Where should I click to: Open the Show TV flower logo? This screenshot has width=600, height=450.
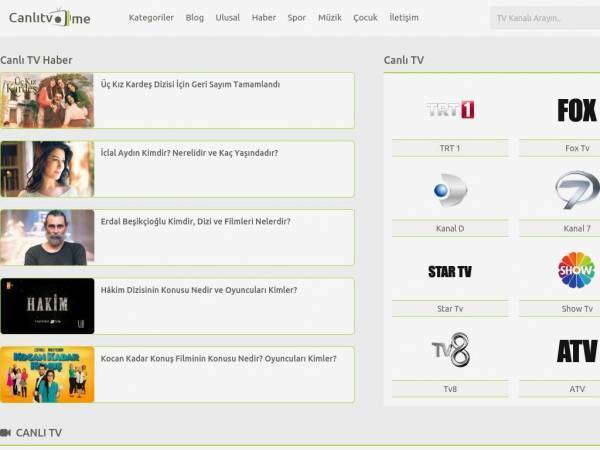point(577,270)
